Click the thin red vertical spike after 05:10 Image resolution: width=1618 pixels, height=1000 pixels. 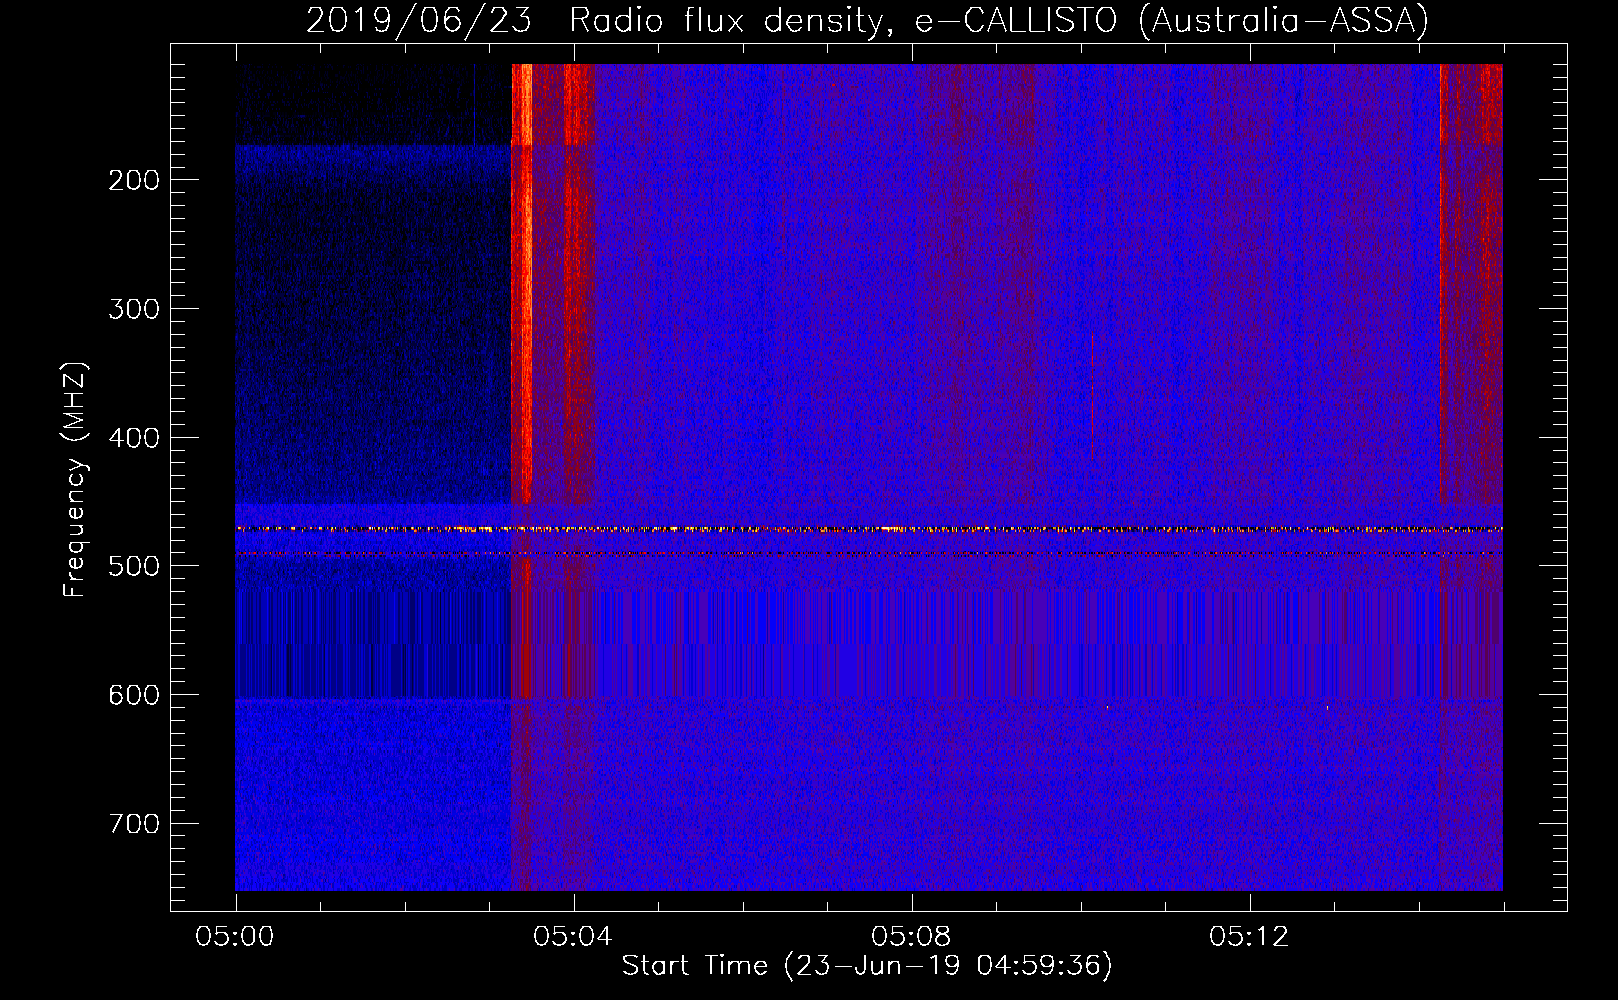(x=1092, y=396)
